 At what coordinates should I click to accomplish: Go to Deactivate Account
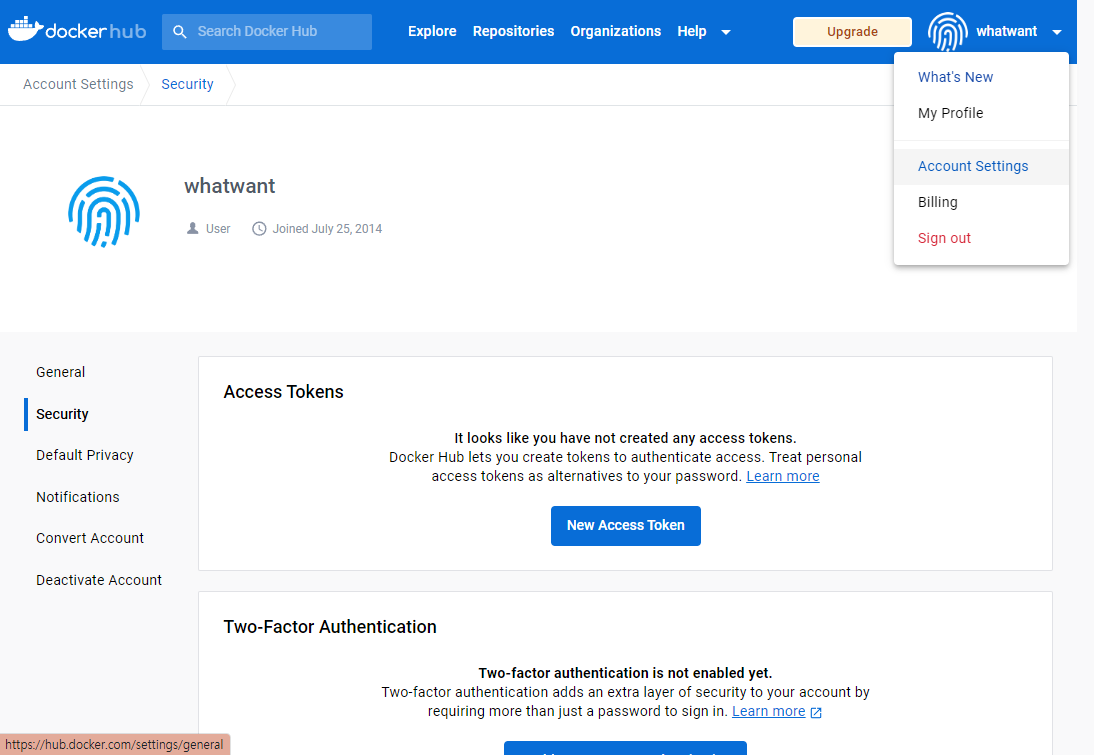pos(99,580)
